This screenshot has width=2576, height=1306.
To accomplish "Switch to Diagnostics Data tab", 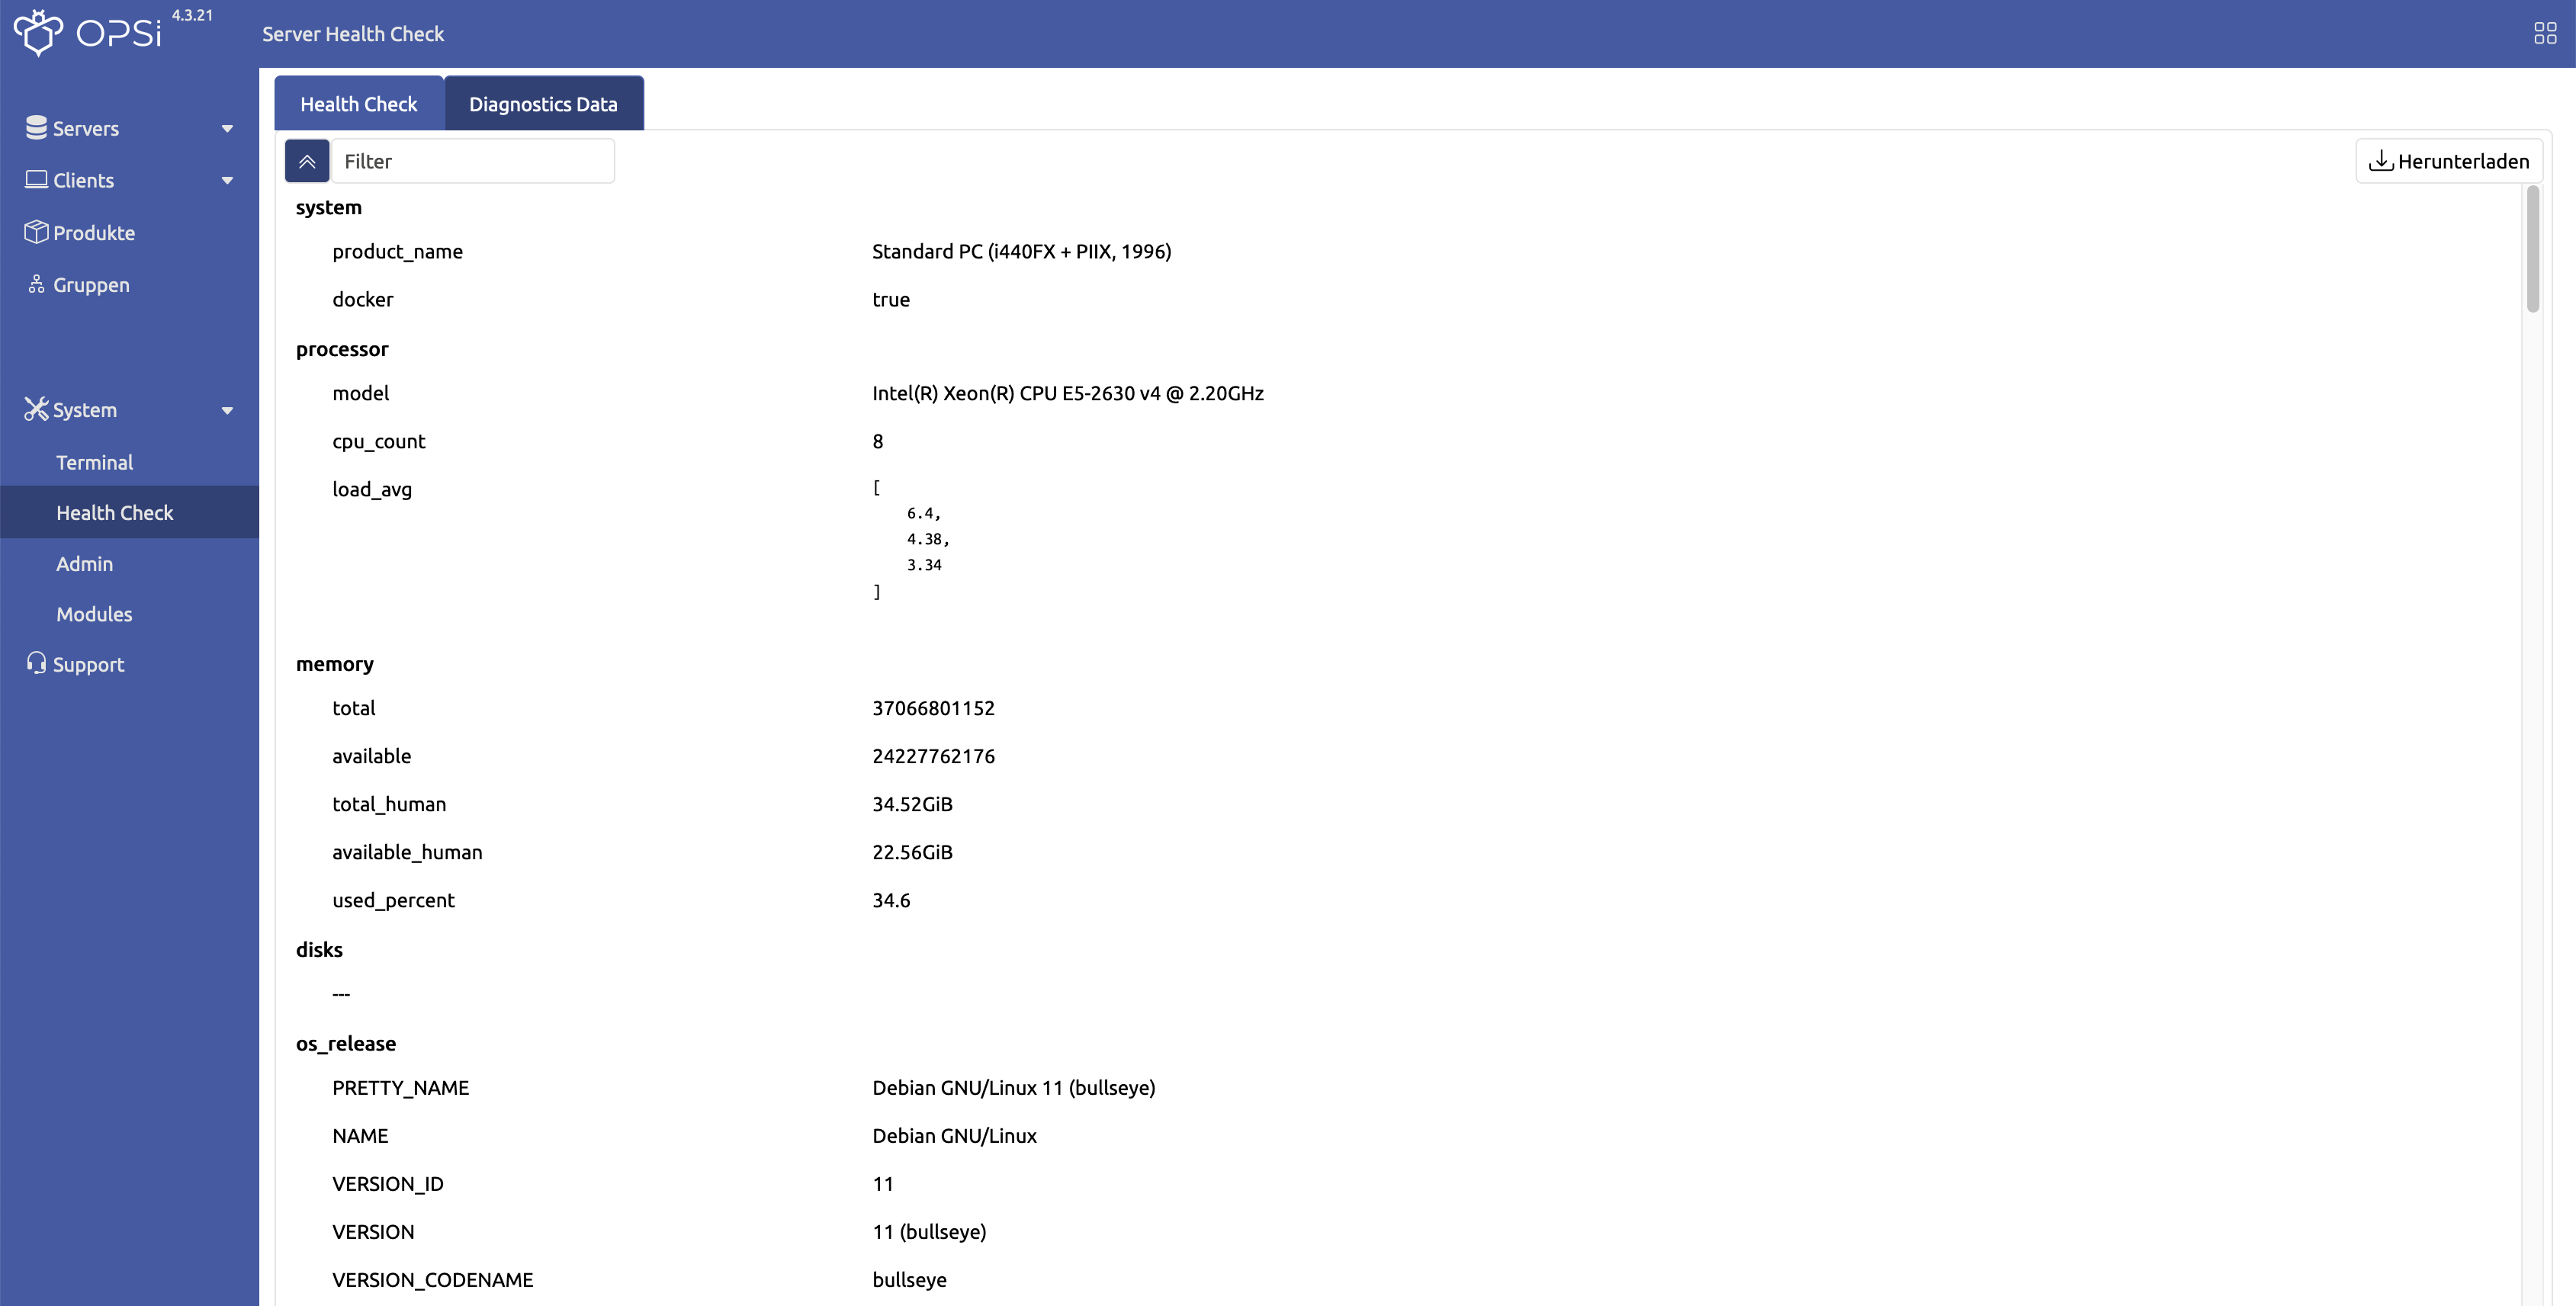I will [543, 103].
